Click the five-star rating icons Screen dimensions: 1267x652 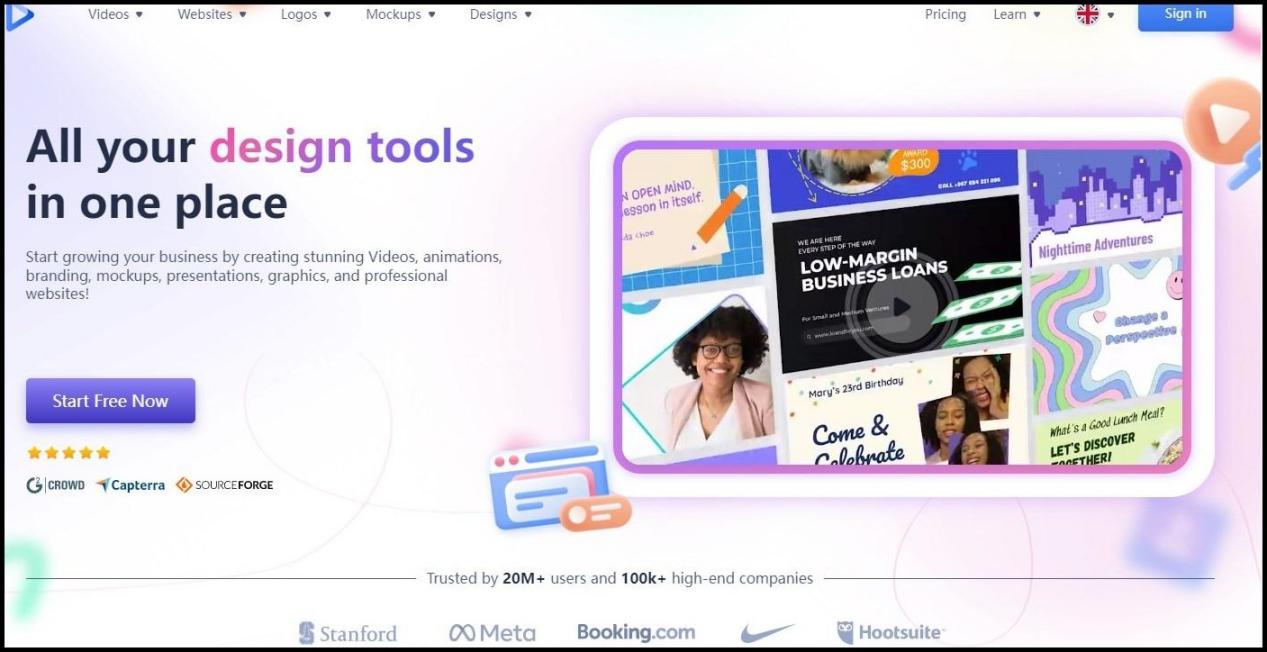coord(68,453)
